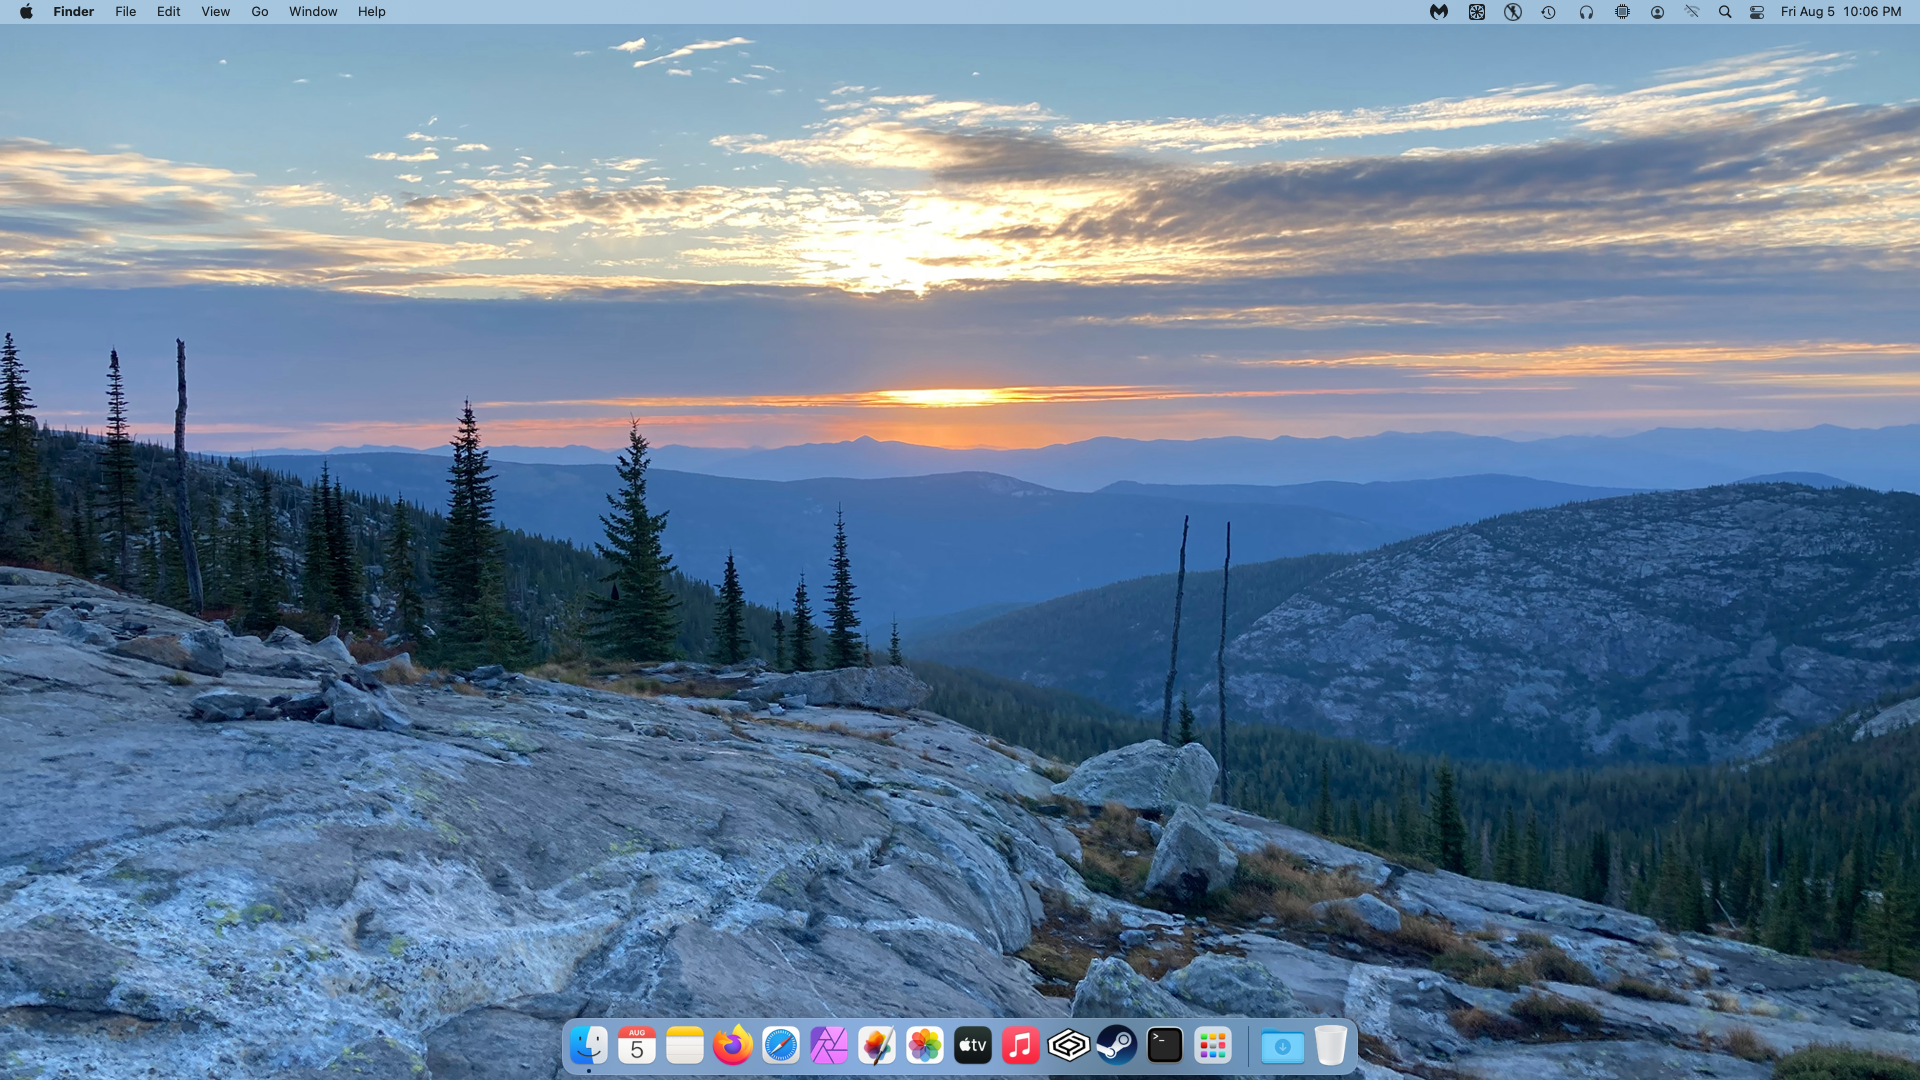This screenshot has height=1080, width=1920.
Task: Click the Malwarebytes menu bar icon
Action: (x=1439, y=12)
